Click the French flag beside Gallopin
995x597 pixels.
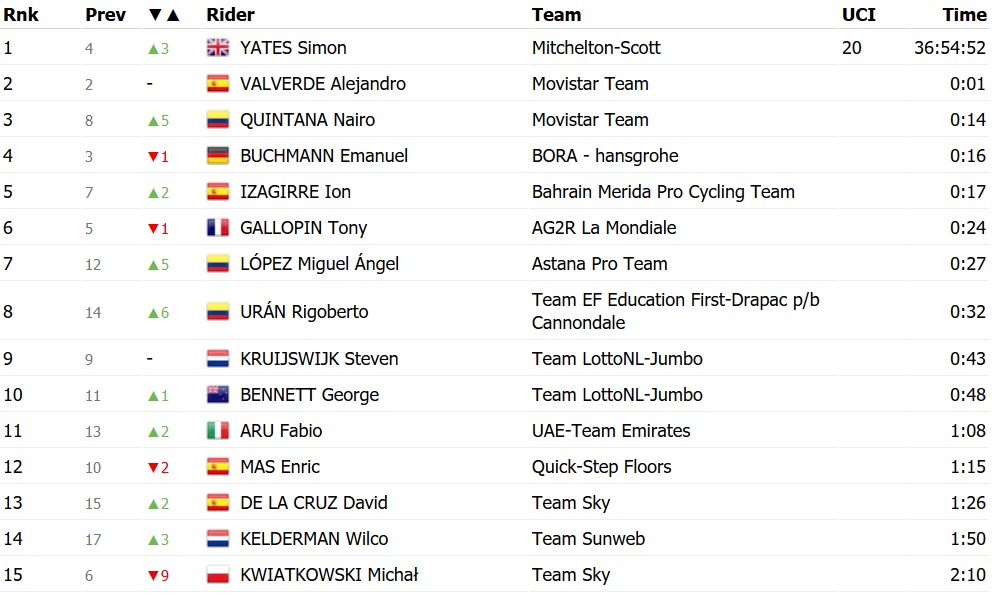pyautogui.click(x=217, y=228)
